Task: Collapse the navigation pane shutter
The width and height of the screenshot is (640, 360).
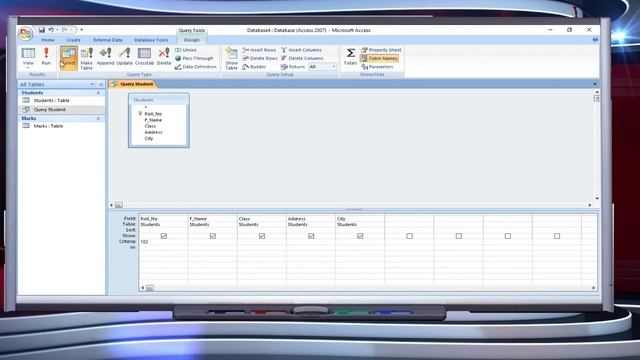Action: point(101,84)
